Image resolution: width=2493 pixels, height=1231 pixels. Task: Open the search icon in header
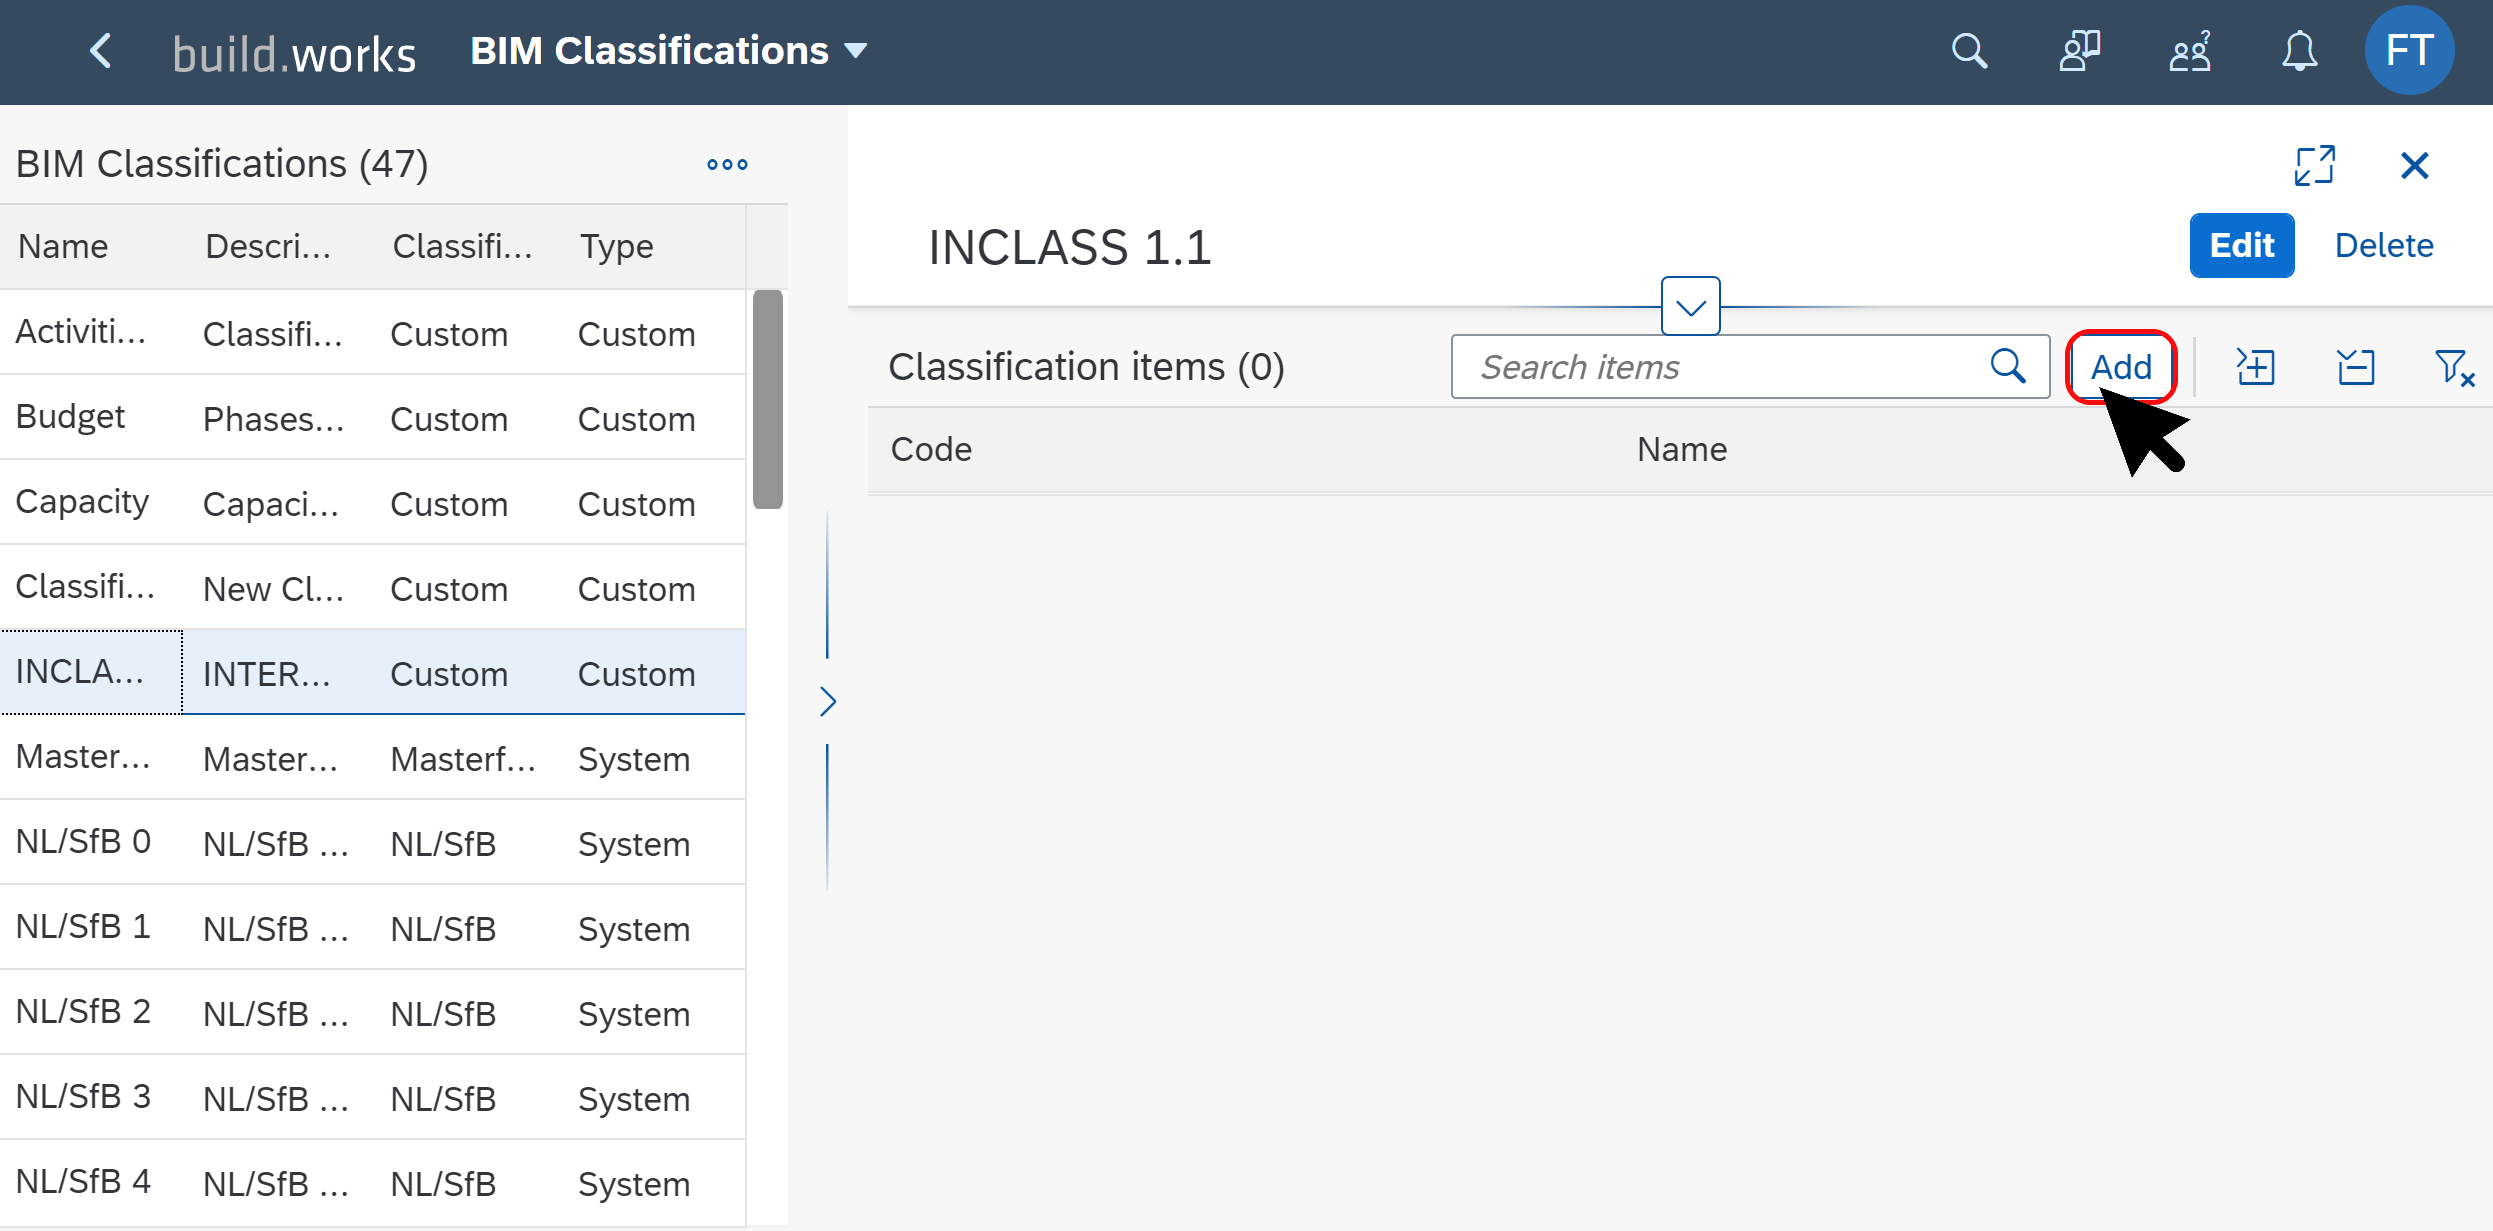[1969, 51]
